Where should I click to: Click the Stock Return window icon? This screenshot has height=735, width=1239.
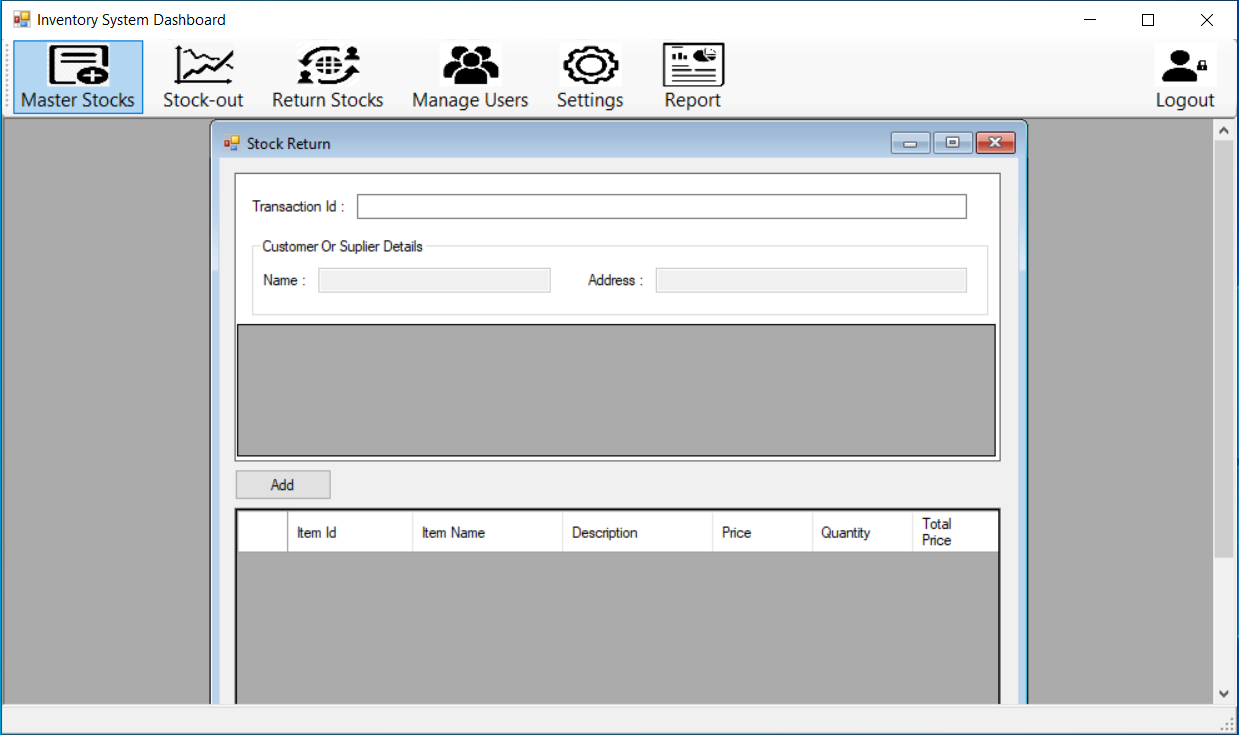point(232,144)
